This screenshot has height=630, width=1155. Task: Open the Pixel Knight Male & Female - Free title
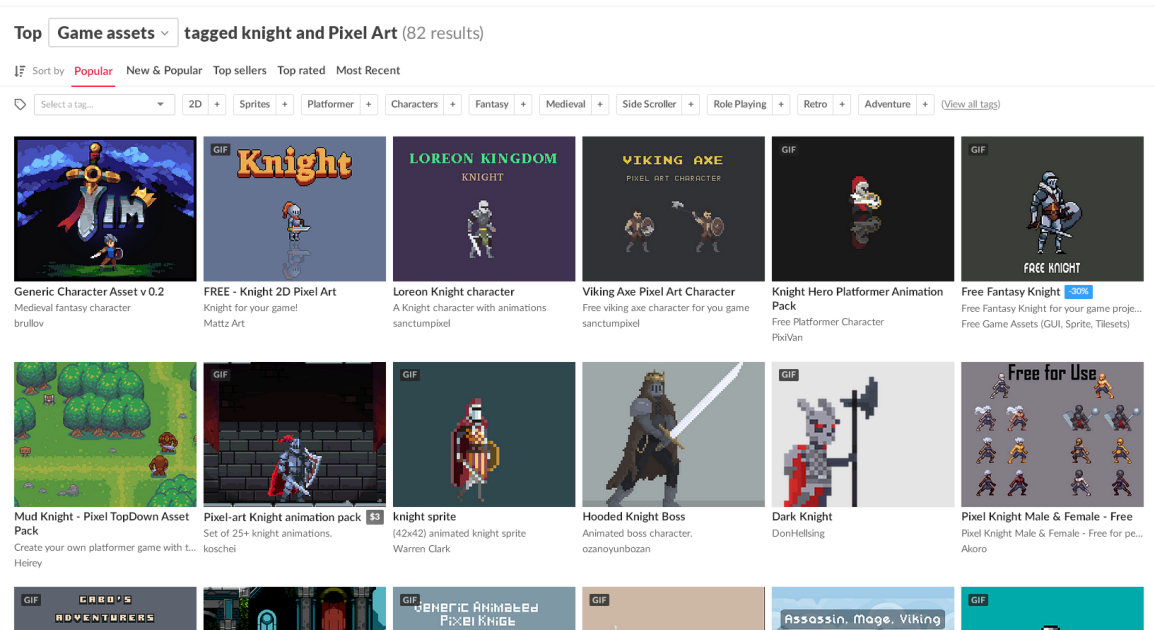coord(1047,517)
